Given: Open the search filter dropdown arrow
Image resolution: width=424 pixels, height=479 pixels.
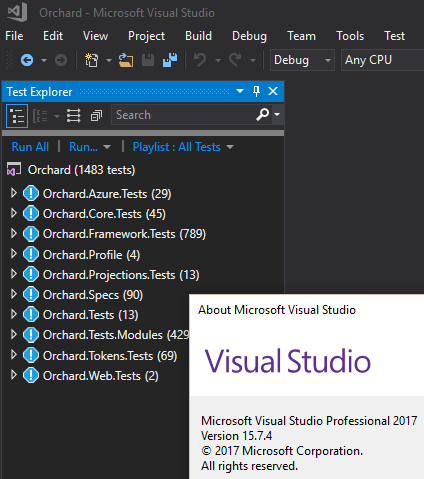Looking at the screenshot, I should tap(277, 114).
